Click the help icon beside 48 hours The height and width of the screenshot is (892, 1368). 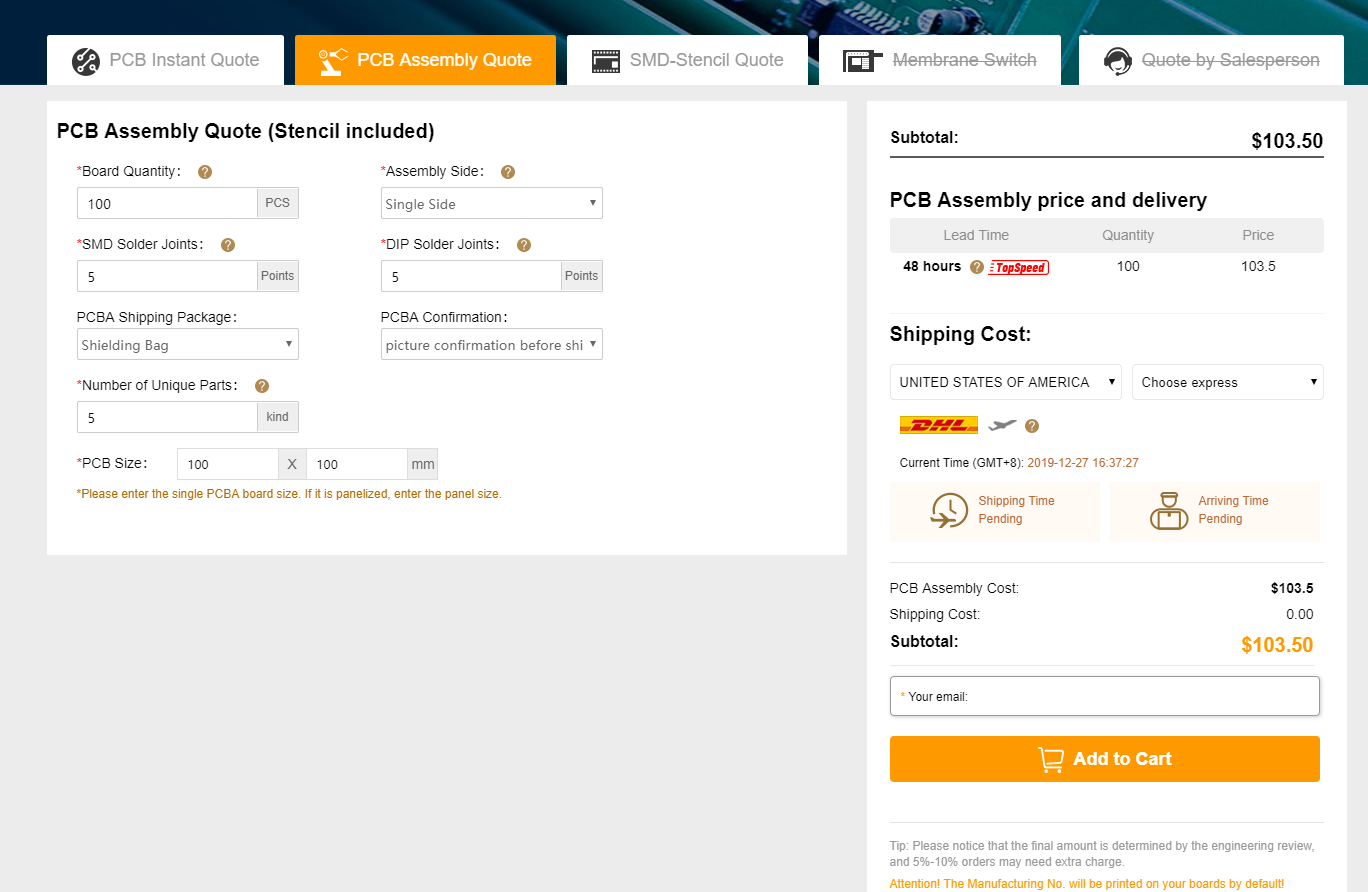(x=977, y=267)
